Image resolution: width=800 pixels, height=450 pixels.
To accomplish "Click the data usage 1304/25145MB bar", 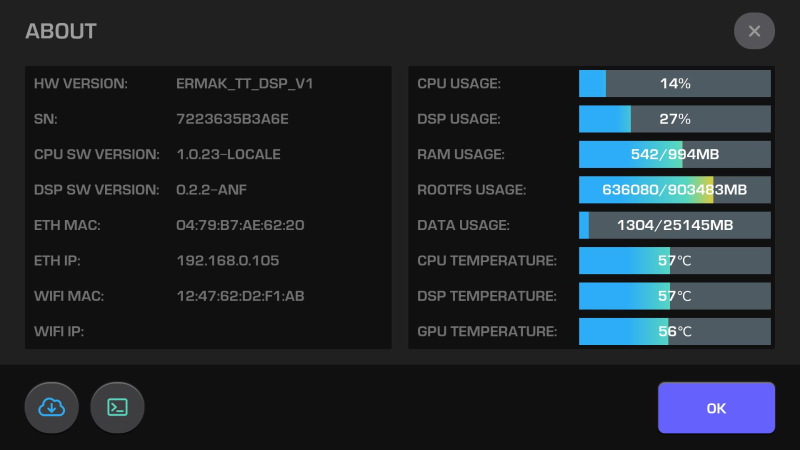I will pos(675,225).
